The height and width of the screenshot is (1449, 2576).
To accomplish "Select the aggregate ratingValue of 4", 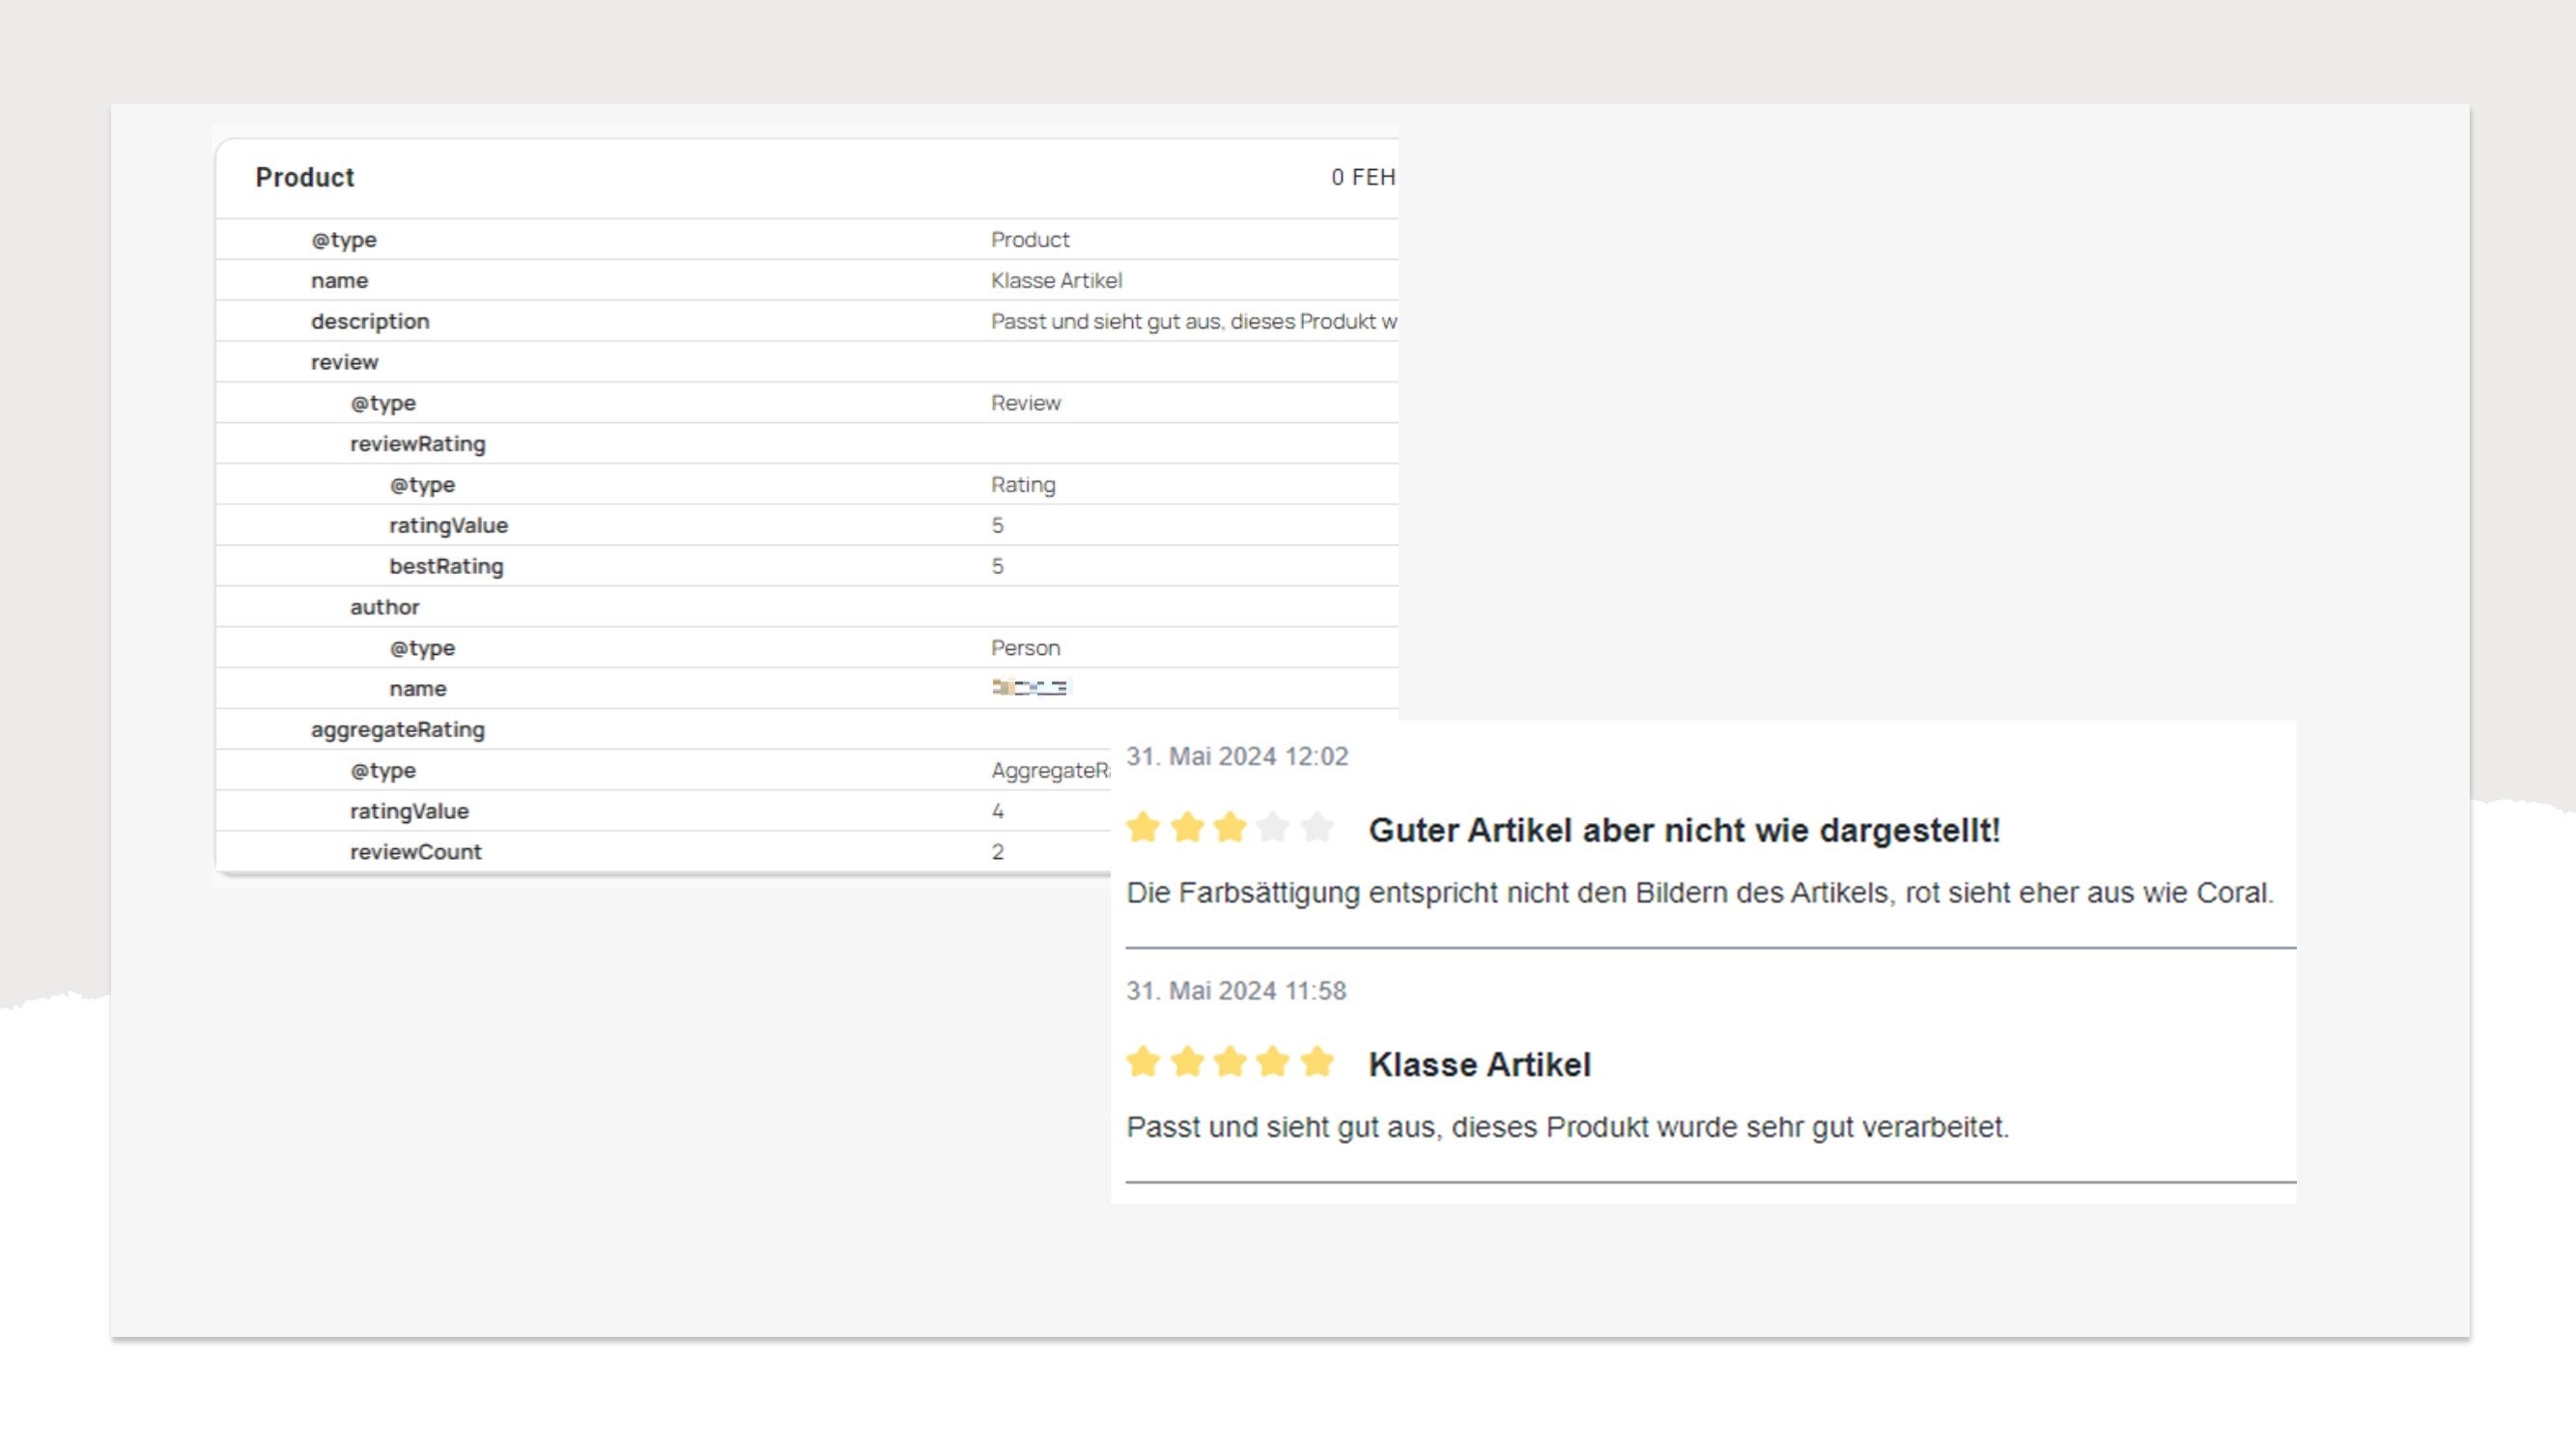I will (997, 811).
